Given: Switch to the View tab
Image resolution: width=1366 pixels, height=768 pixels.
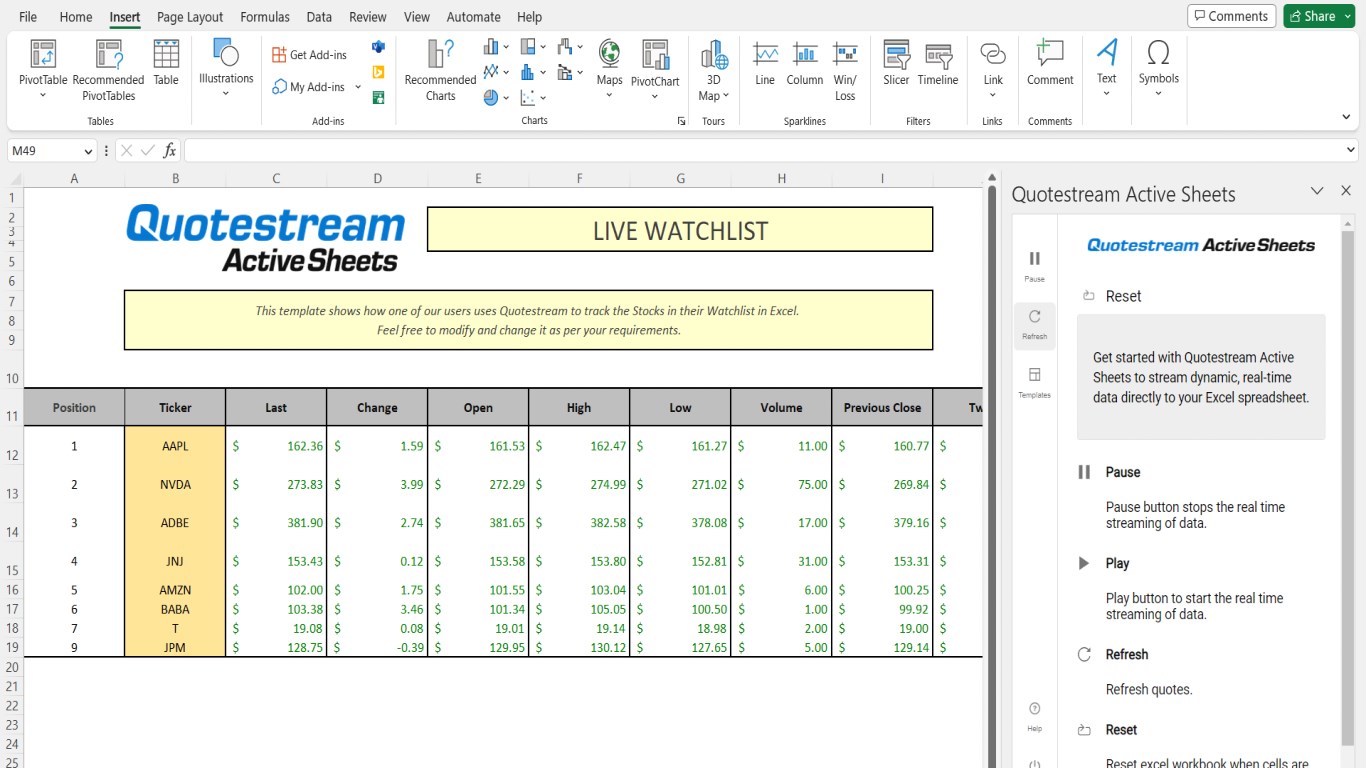Looking at the screenshot, I should [417, 17].
